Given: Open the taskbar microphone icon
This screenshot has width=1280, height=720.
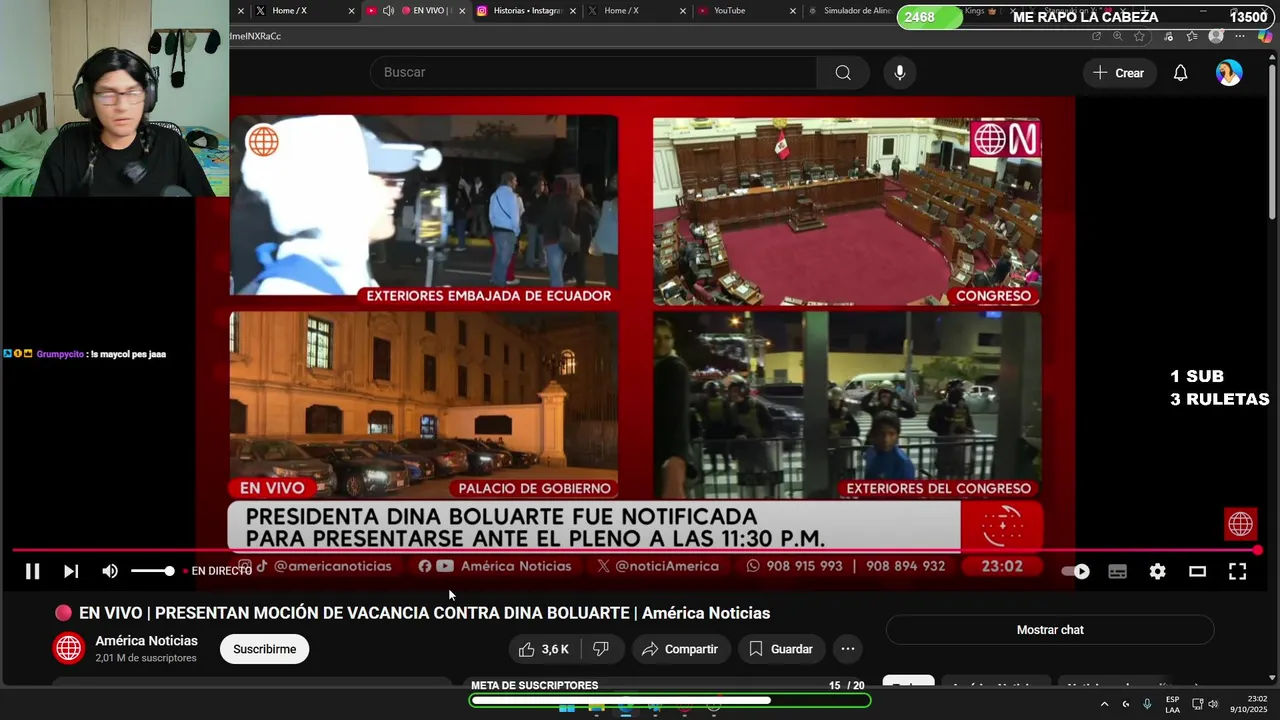Looking at the screenshot, I should coord(1147,704).
